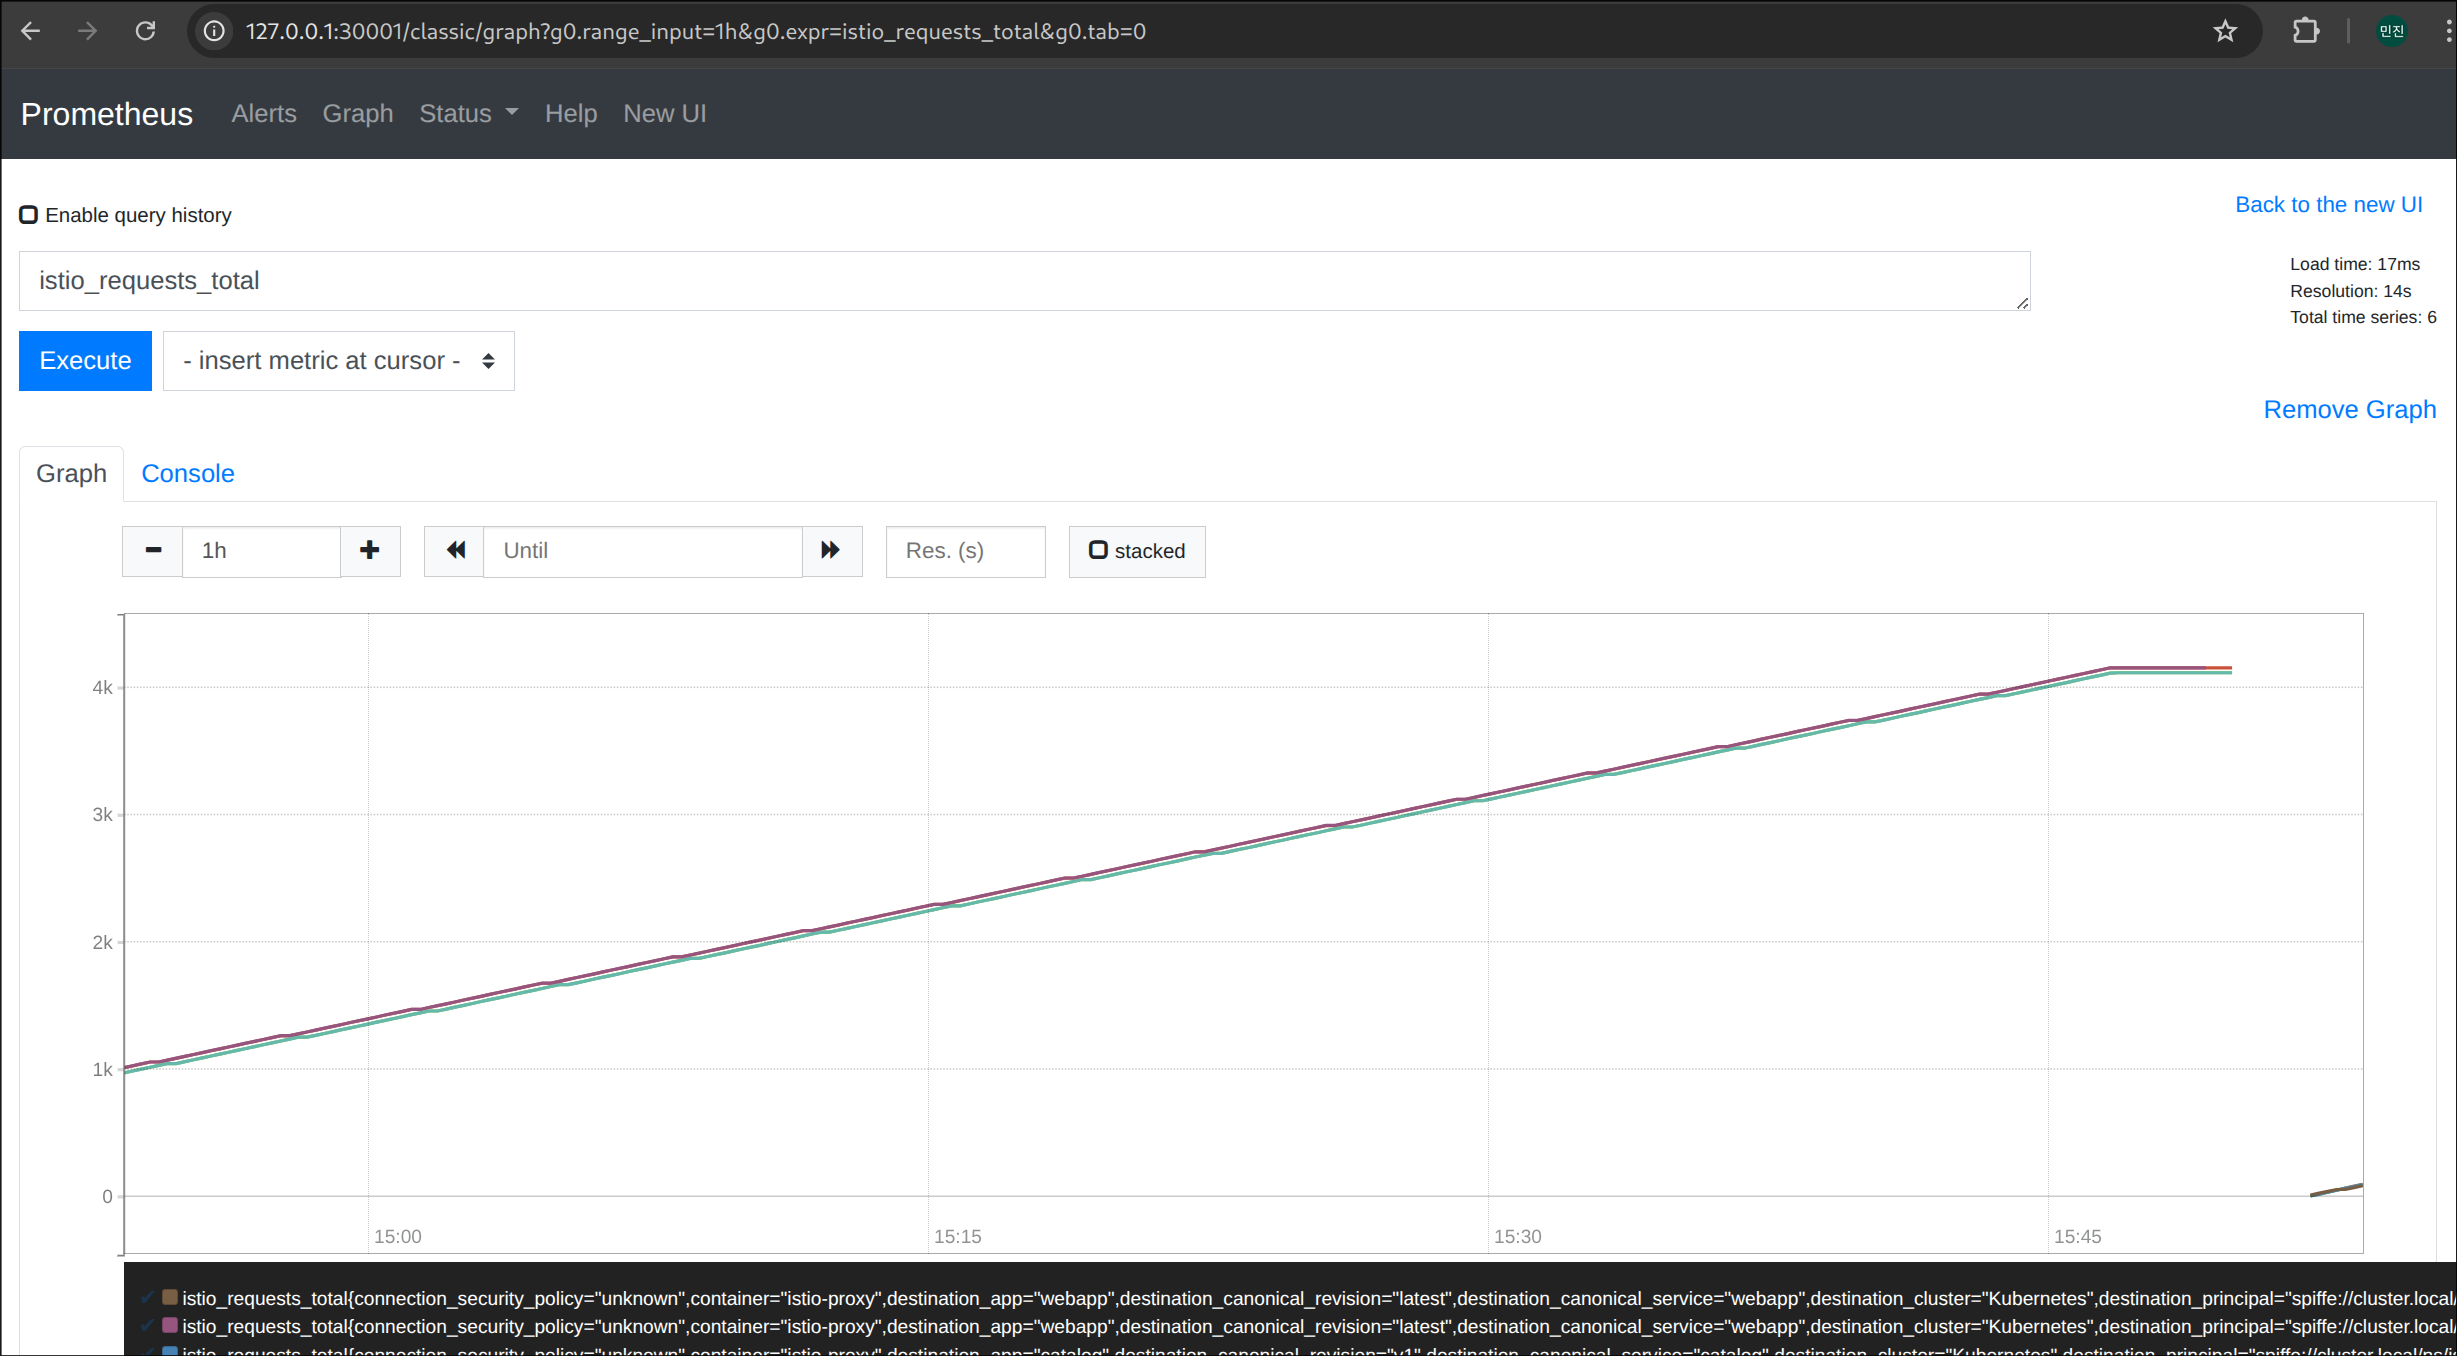
Task: Click first istio_requests_total legend entry text
Action: click(x=1318, y=1298)
